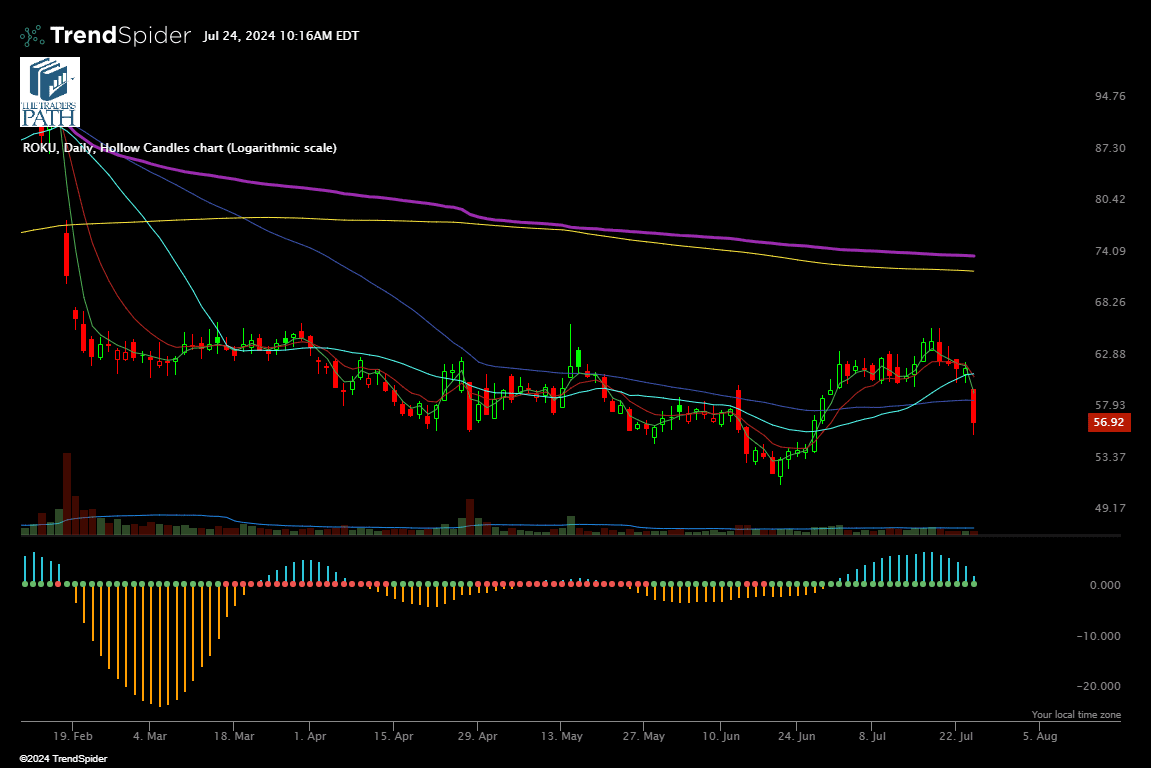Click the latest red candle at chart's right edge
Screen dimensions: 1151x768
click(973, 407)
